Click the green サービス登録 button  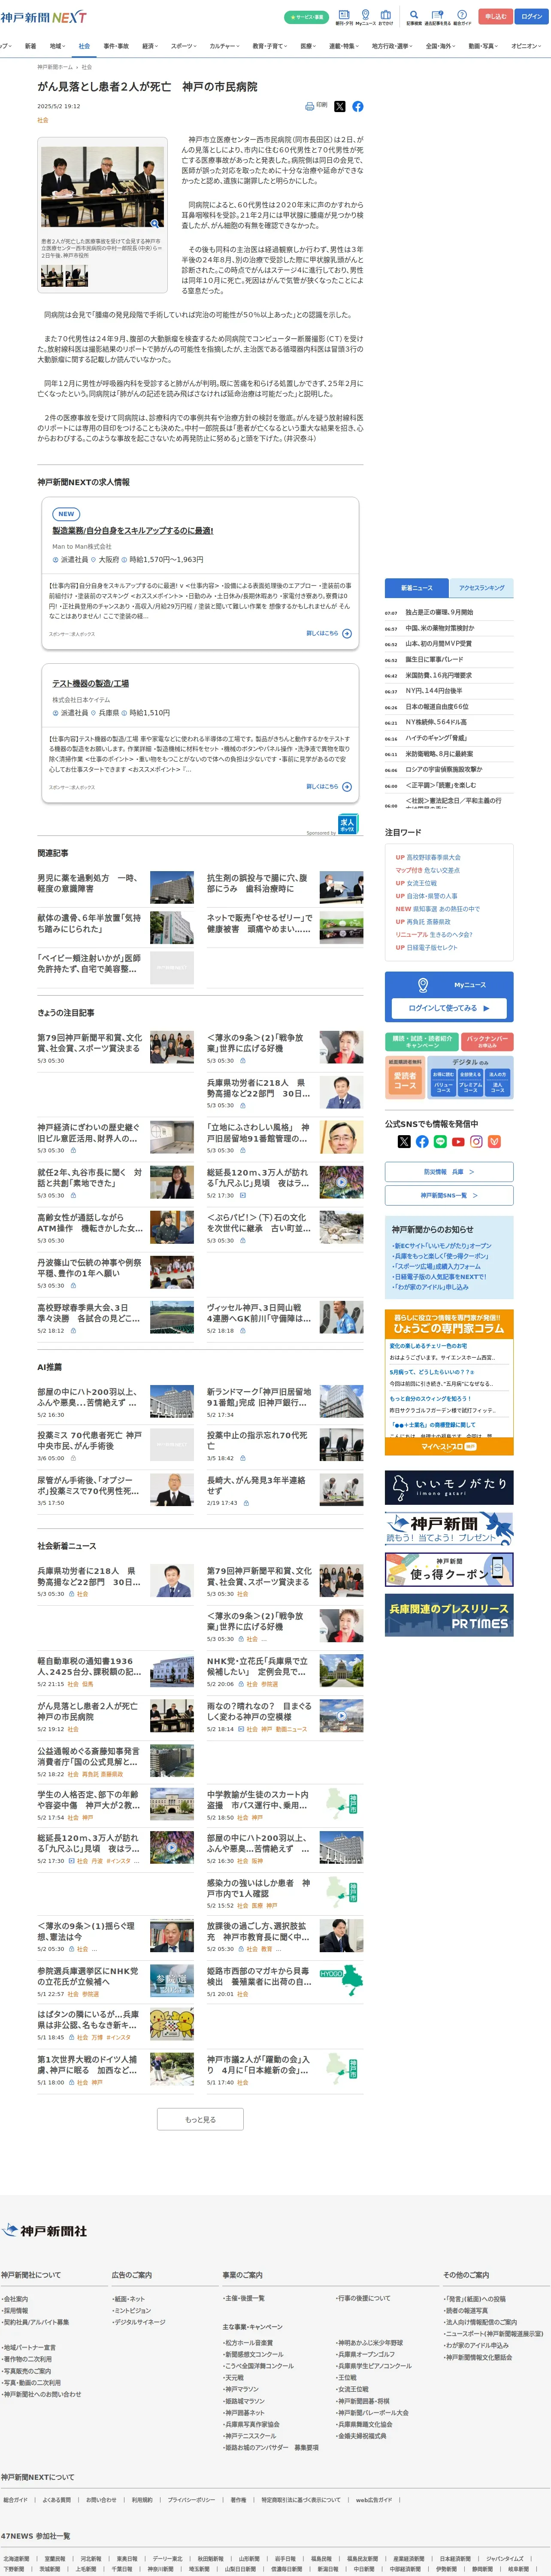pos(307,17)
